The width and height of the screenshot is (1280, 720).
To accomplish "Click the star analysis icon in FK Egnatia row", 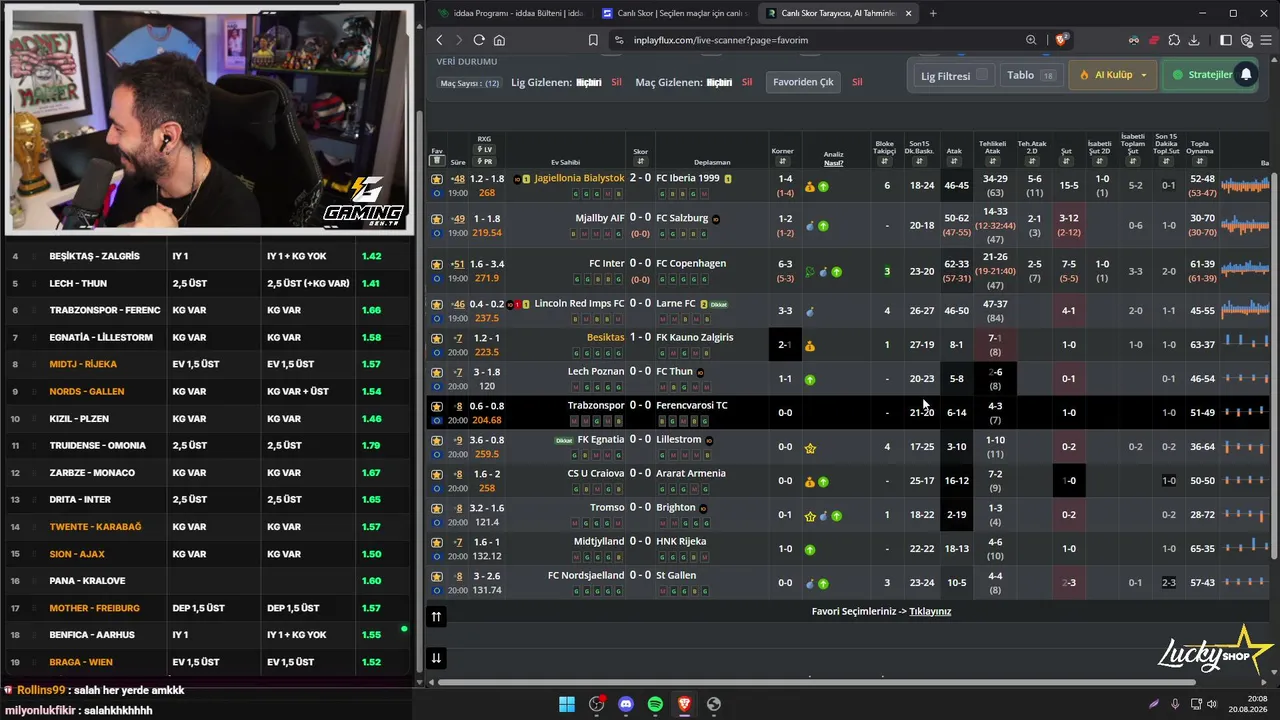I will (810, 448).
